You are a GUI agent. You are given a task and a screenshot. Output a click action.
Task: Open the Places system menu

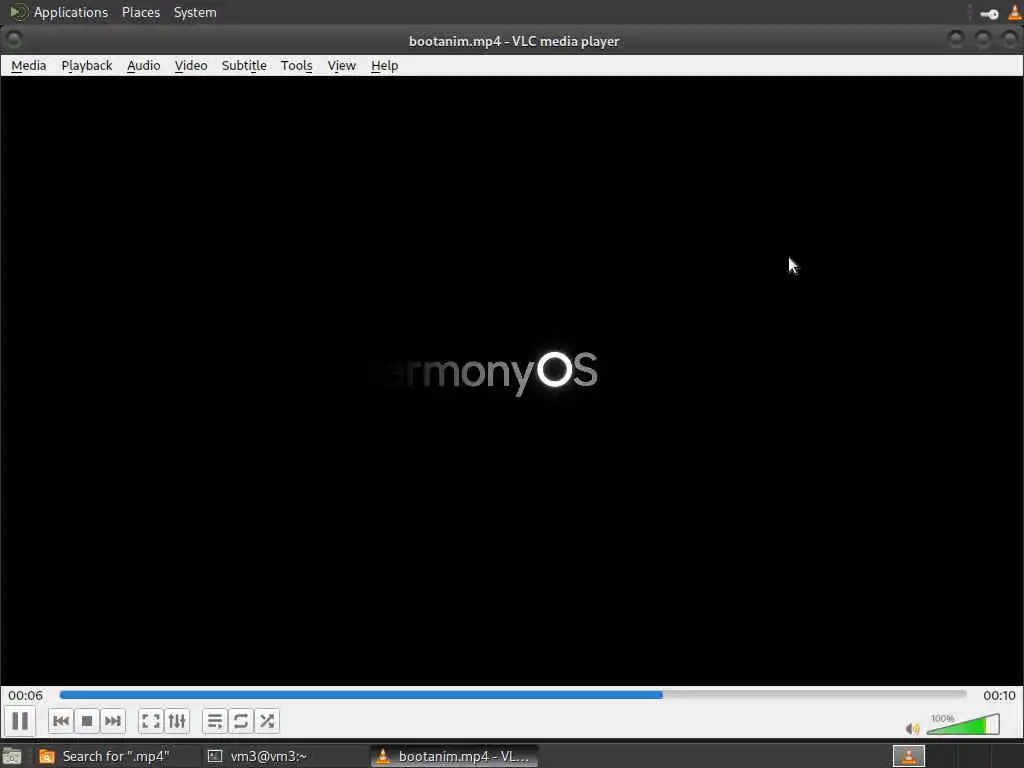coord(141,12)
